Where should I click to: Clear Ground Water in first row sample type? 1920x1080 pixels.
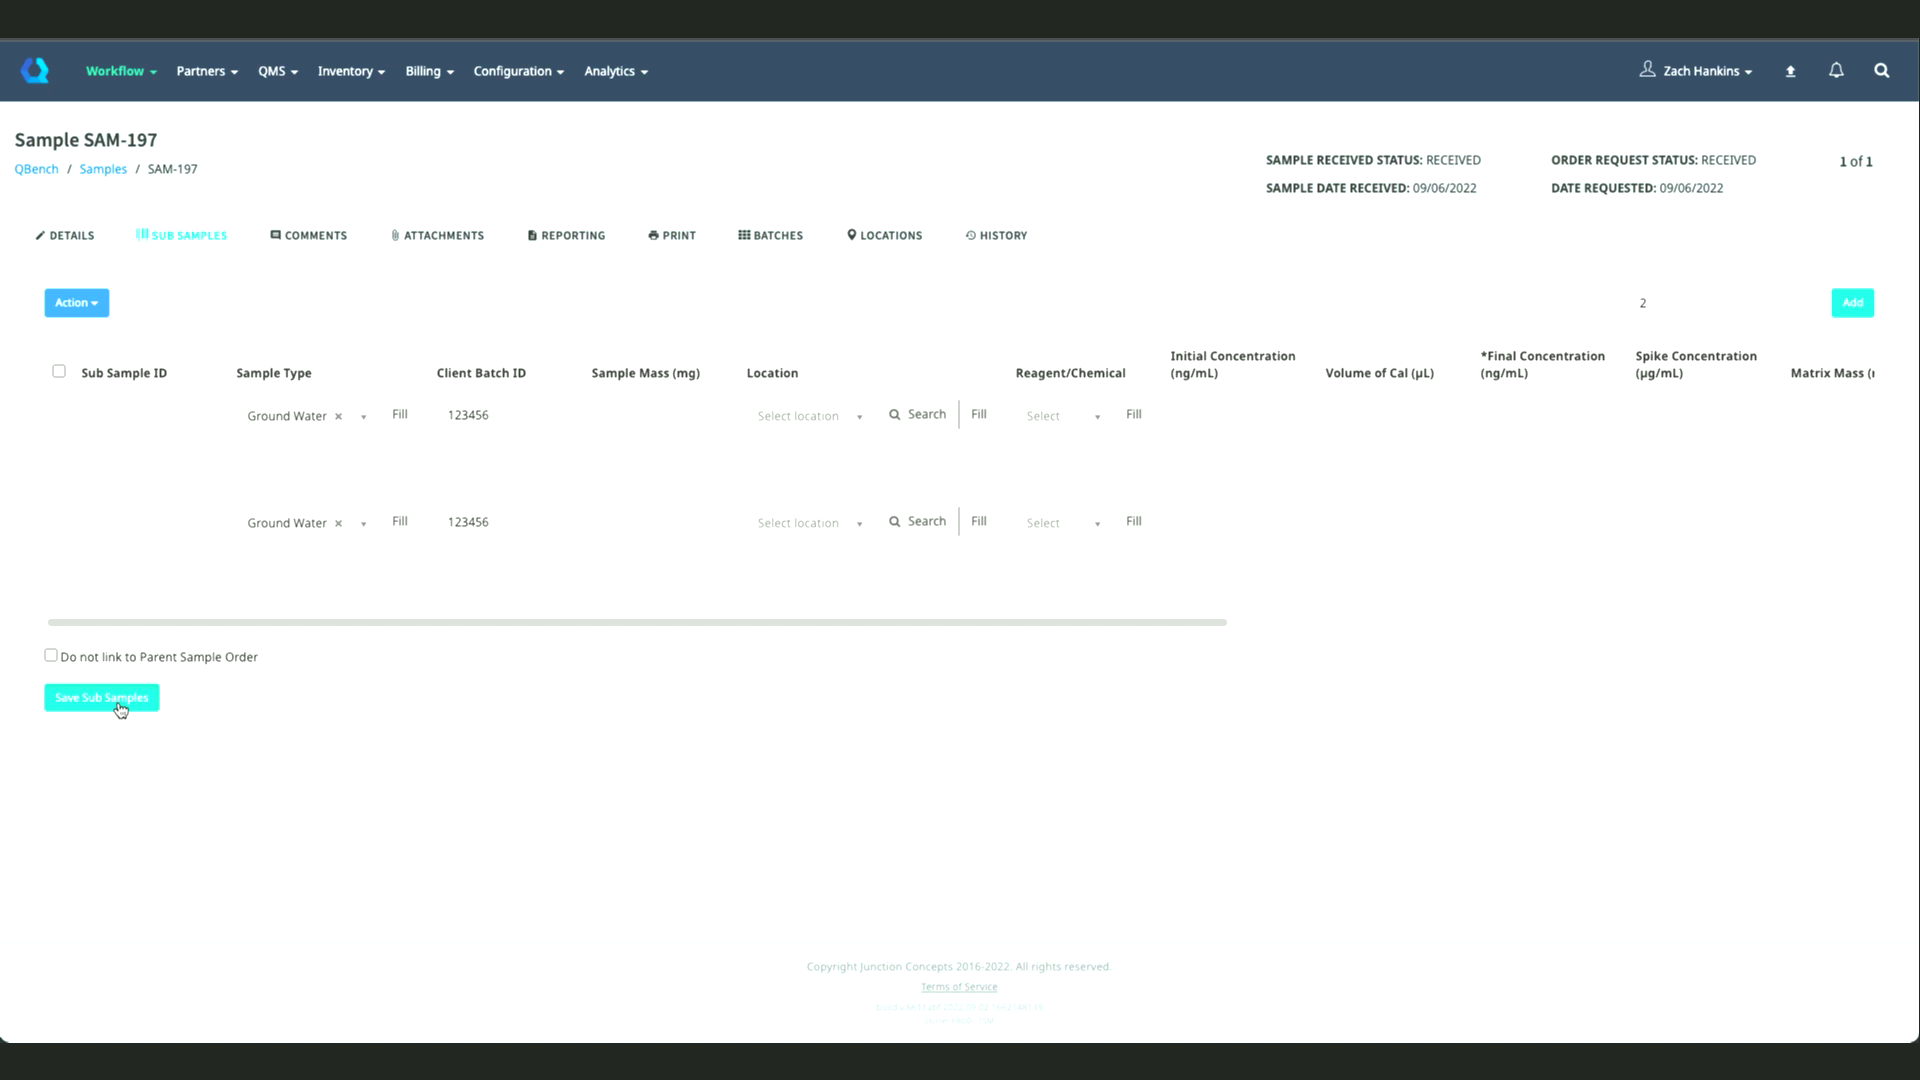pyautogui.click(x=338, y=416)
